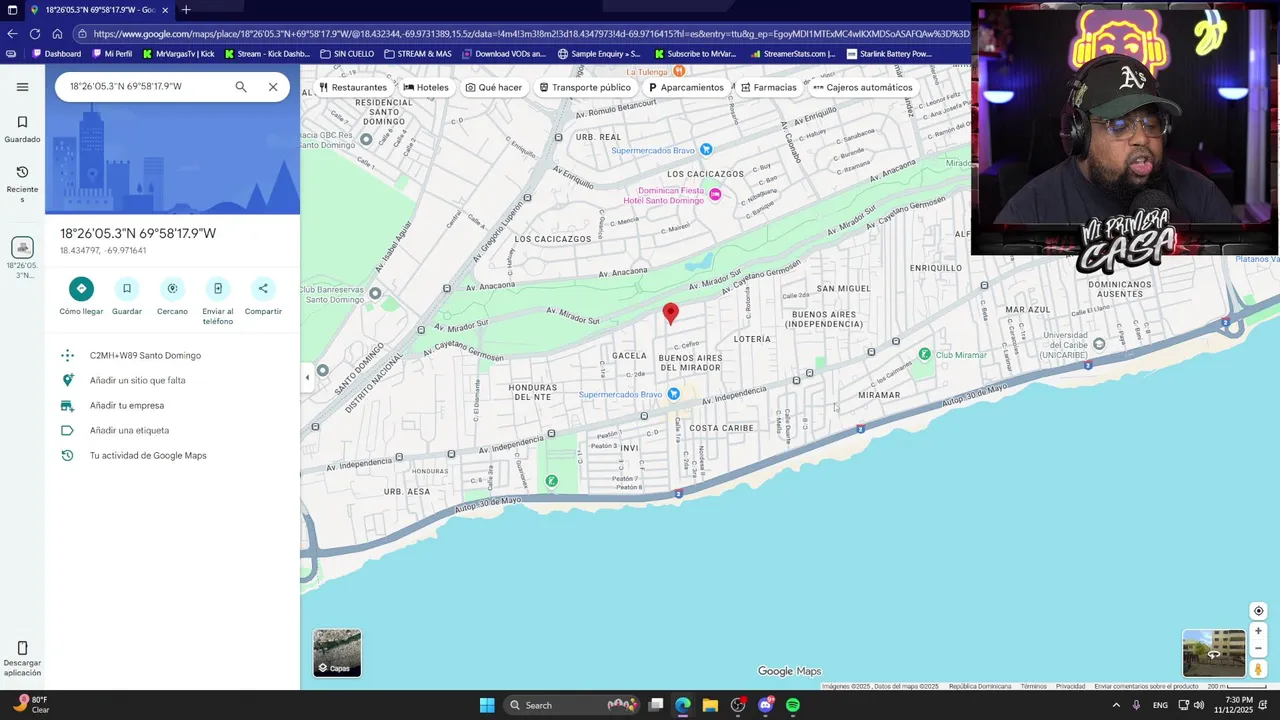Select the Transporte público chip
The width and height of the screenshot is (1280, 720).
click(x=585, y=87)
